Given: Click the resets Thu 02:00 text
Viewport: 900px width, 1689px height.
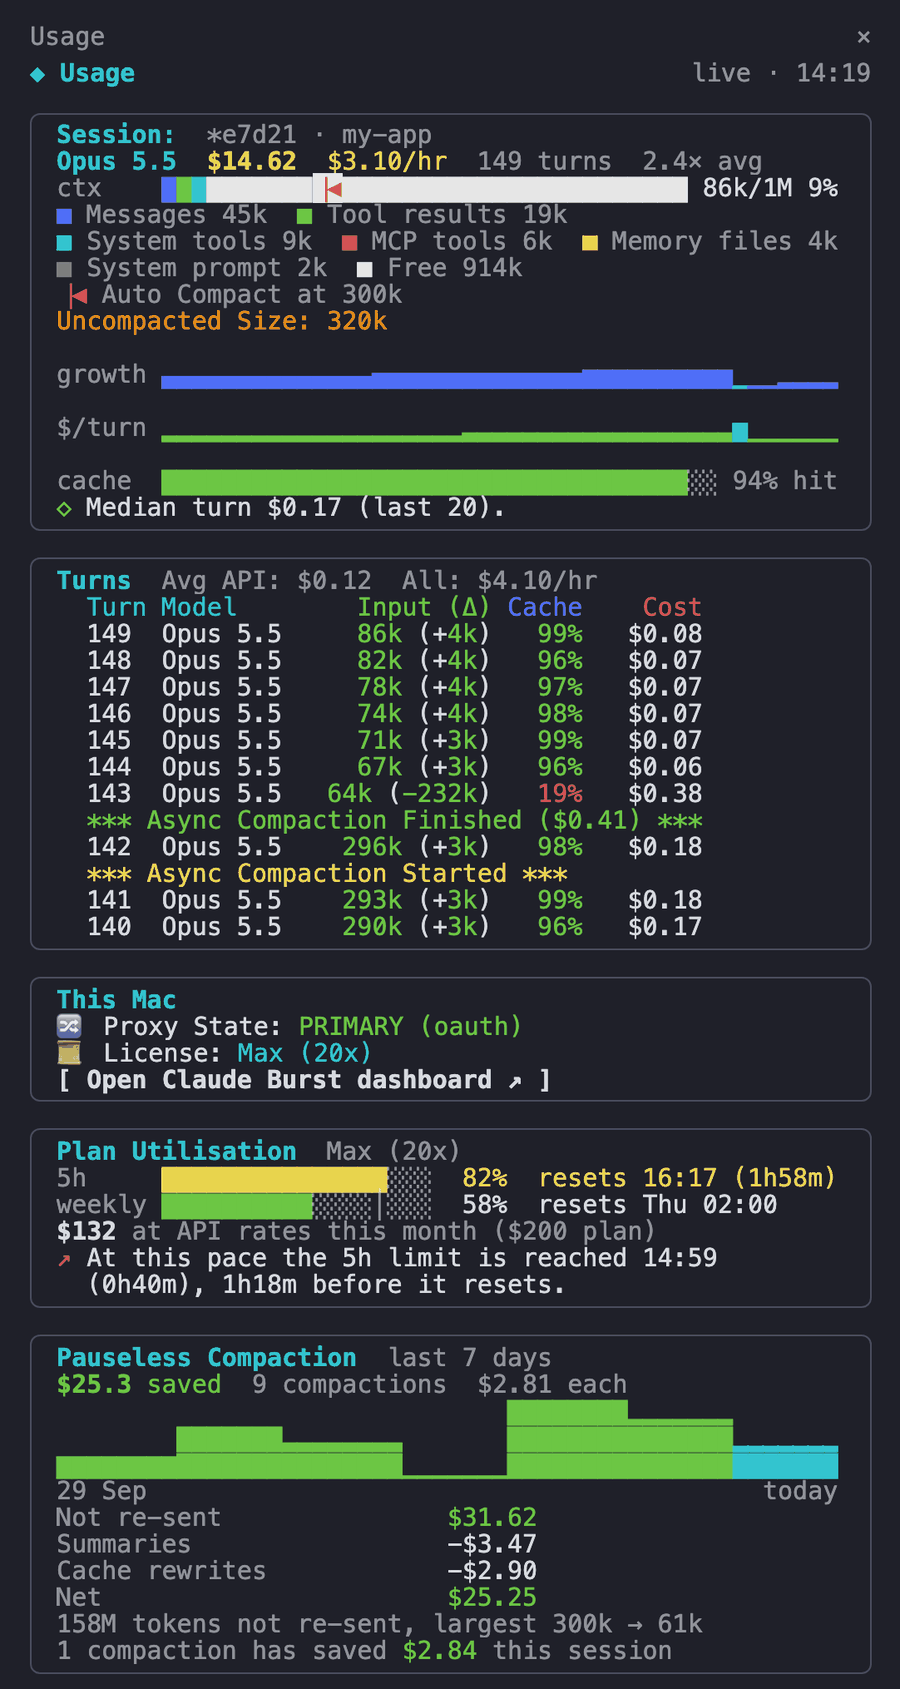Looking at the screenshot, I should (657, 1206).
